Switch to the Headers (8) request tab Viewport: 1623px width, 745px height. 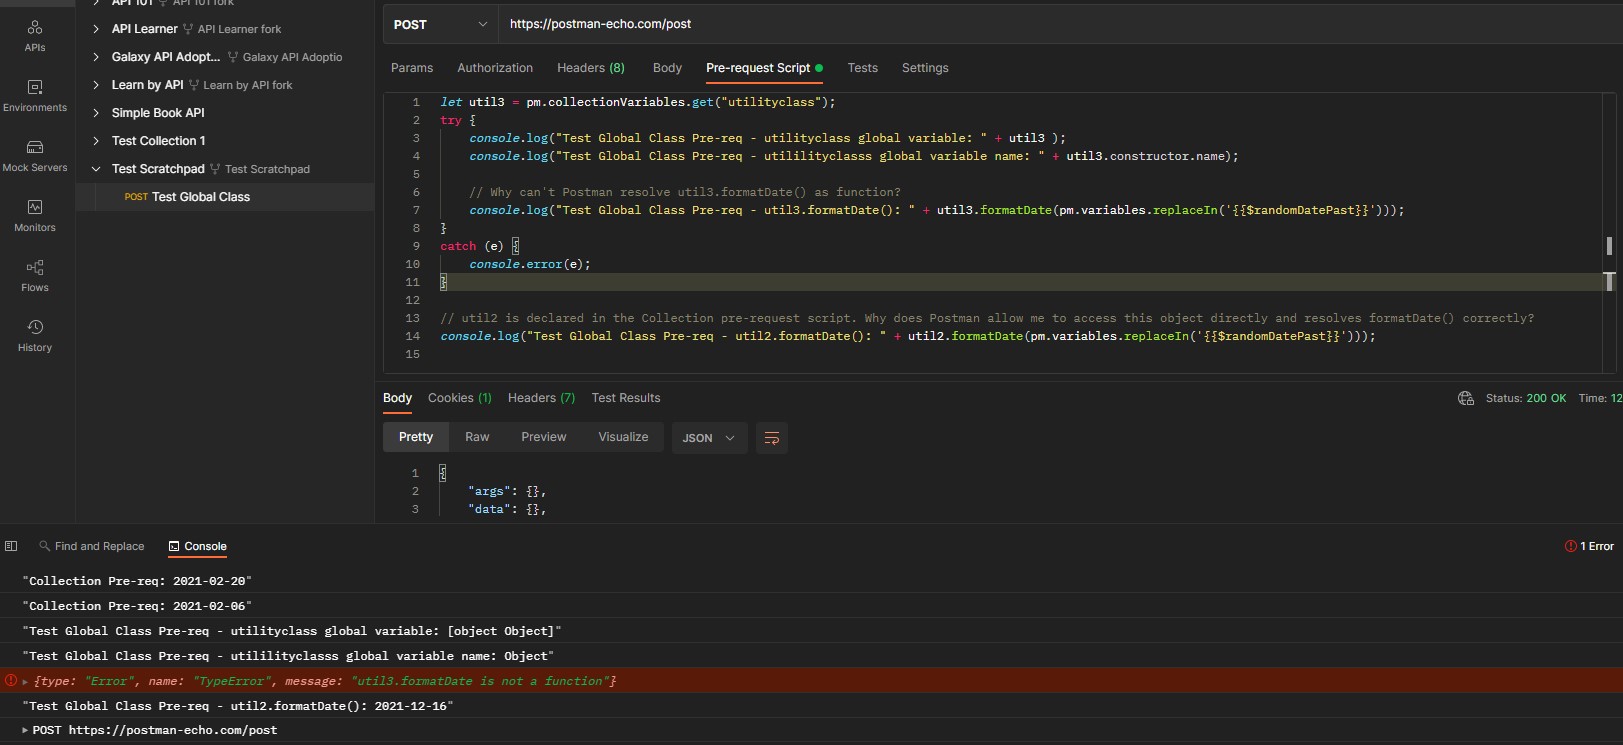[x=590, y=68]
